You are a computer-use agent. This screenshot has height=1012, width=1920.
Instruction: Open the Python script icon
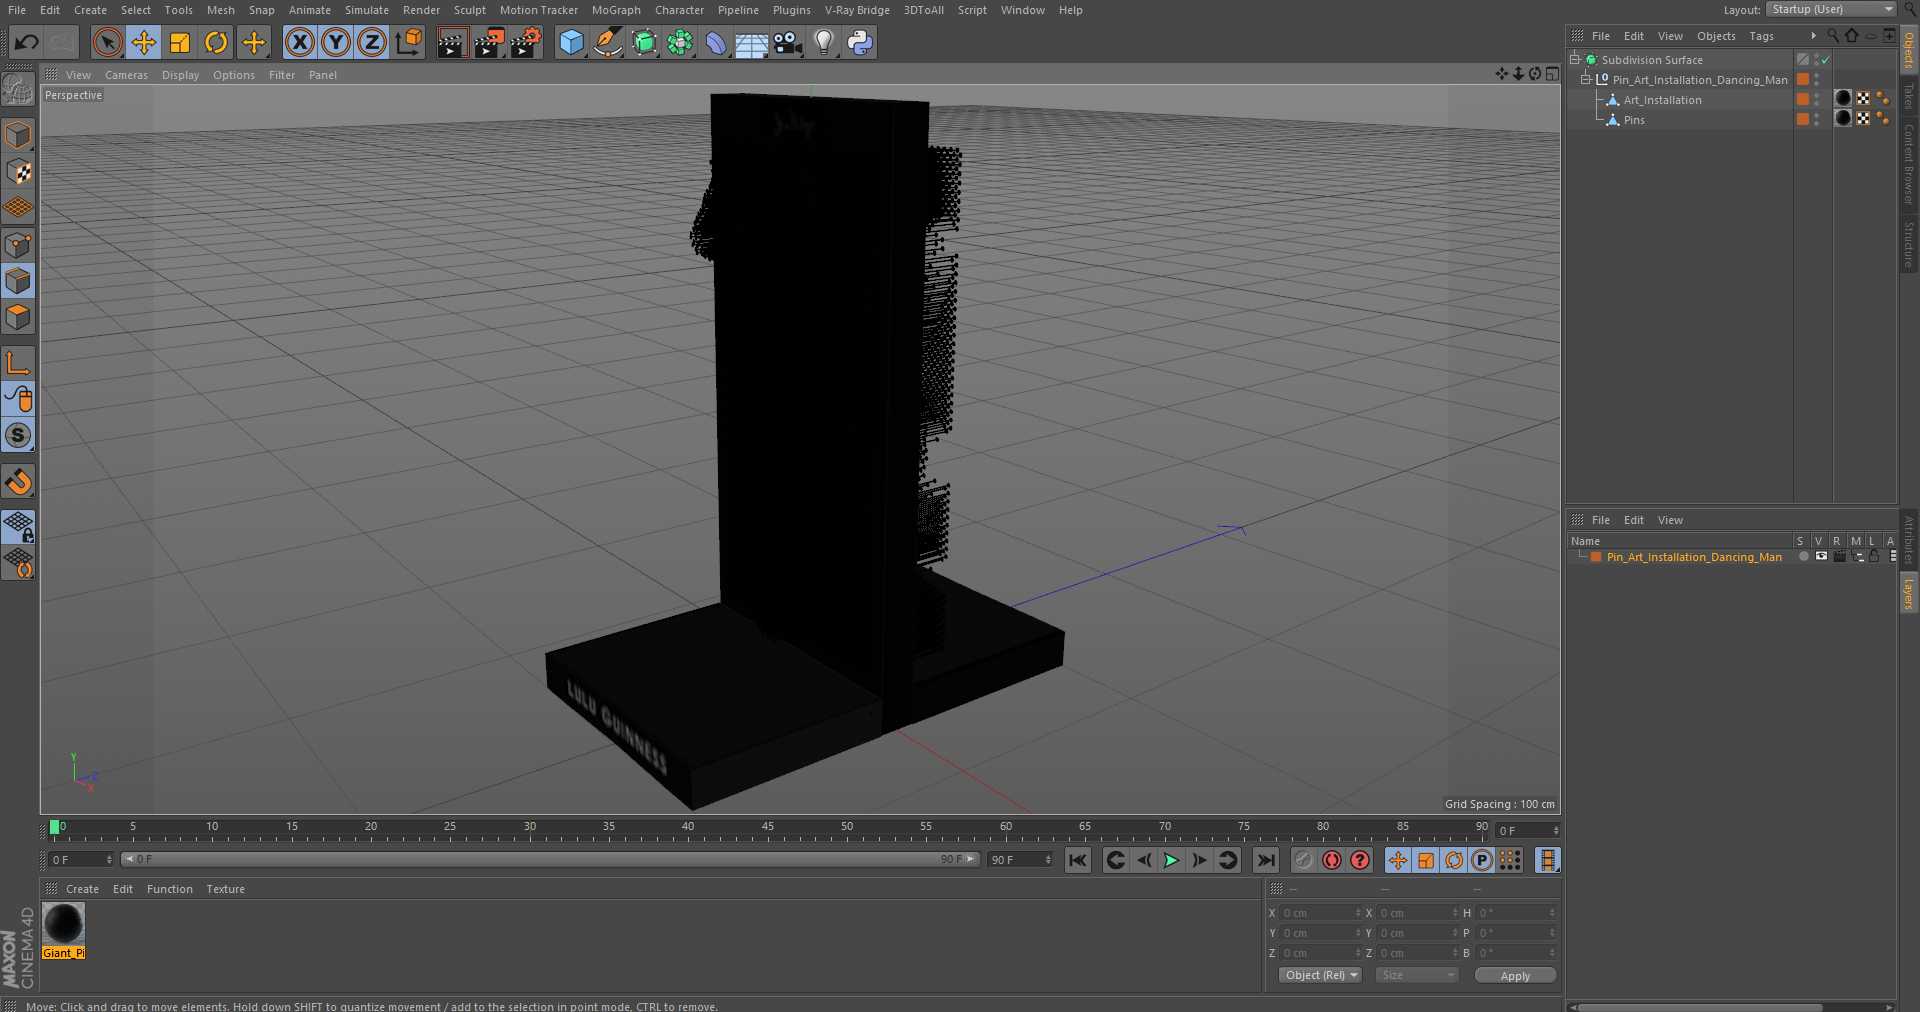859,42
